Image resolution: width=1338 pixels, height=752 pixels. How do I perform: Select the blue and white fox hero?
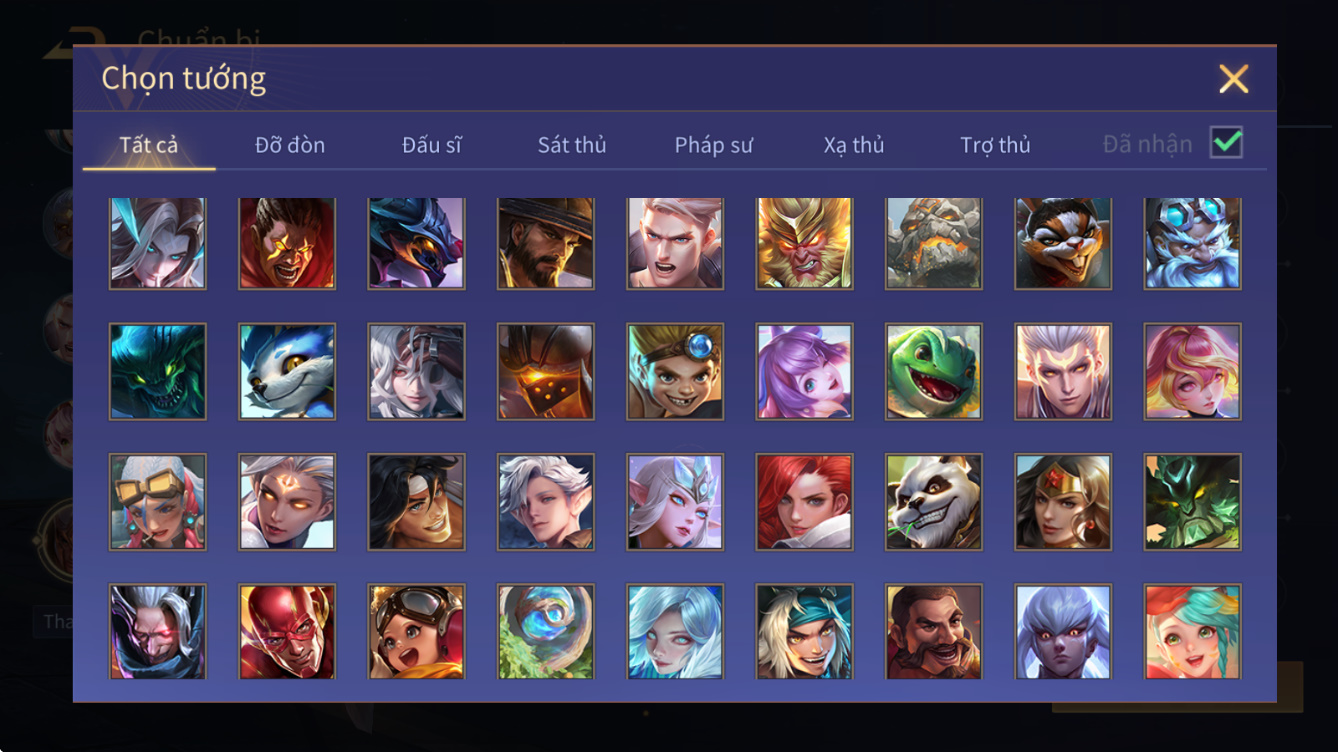287,371
